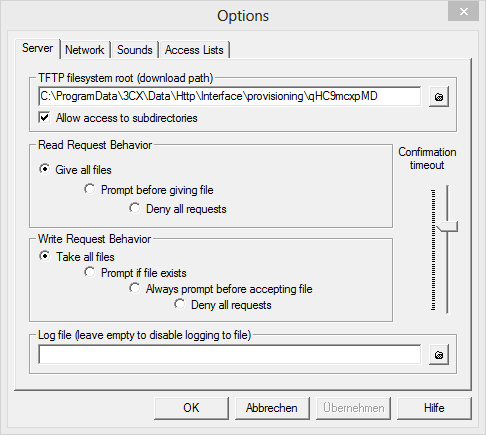The width and height of the screenshot is (486, 435).
Task: Open Hilfe for the options dialog
Action: point(434,408)
